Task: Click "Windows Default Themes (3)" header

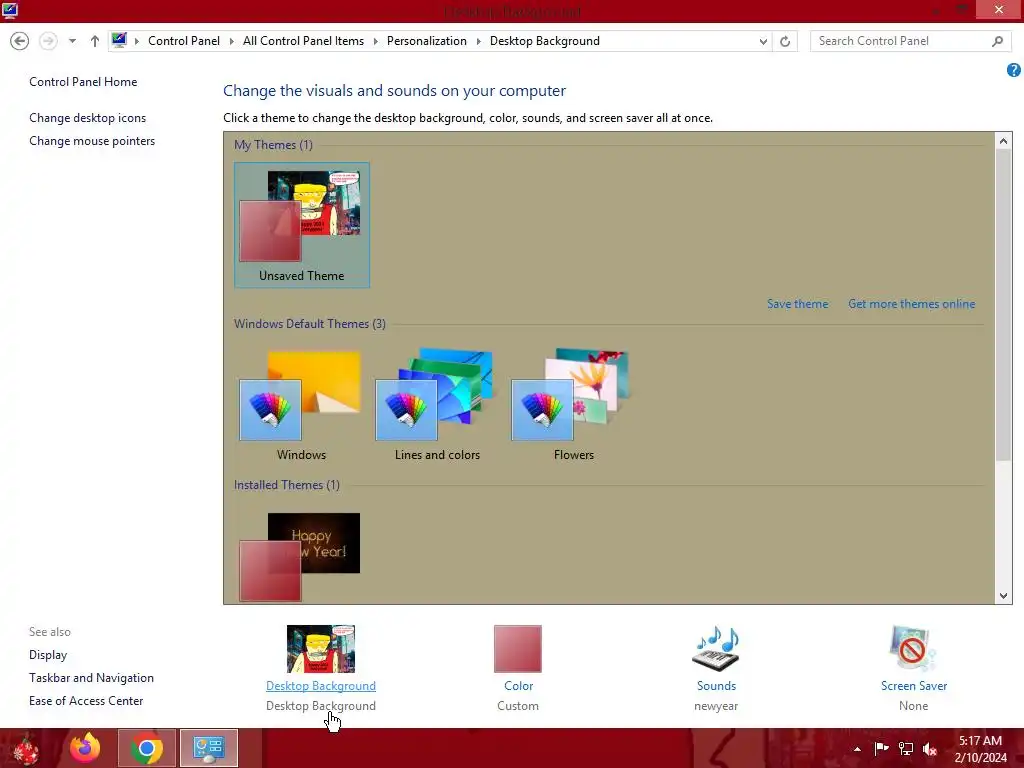Action: tap(310, 323)
